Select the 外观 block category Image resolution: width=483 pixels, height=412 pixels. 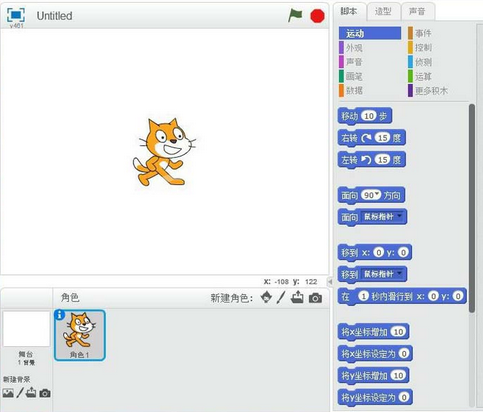[x=351, y=48]
